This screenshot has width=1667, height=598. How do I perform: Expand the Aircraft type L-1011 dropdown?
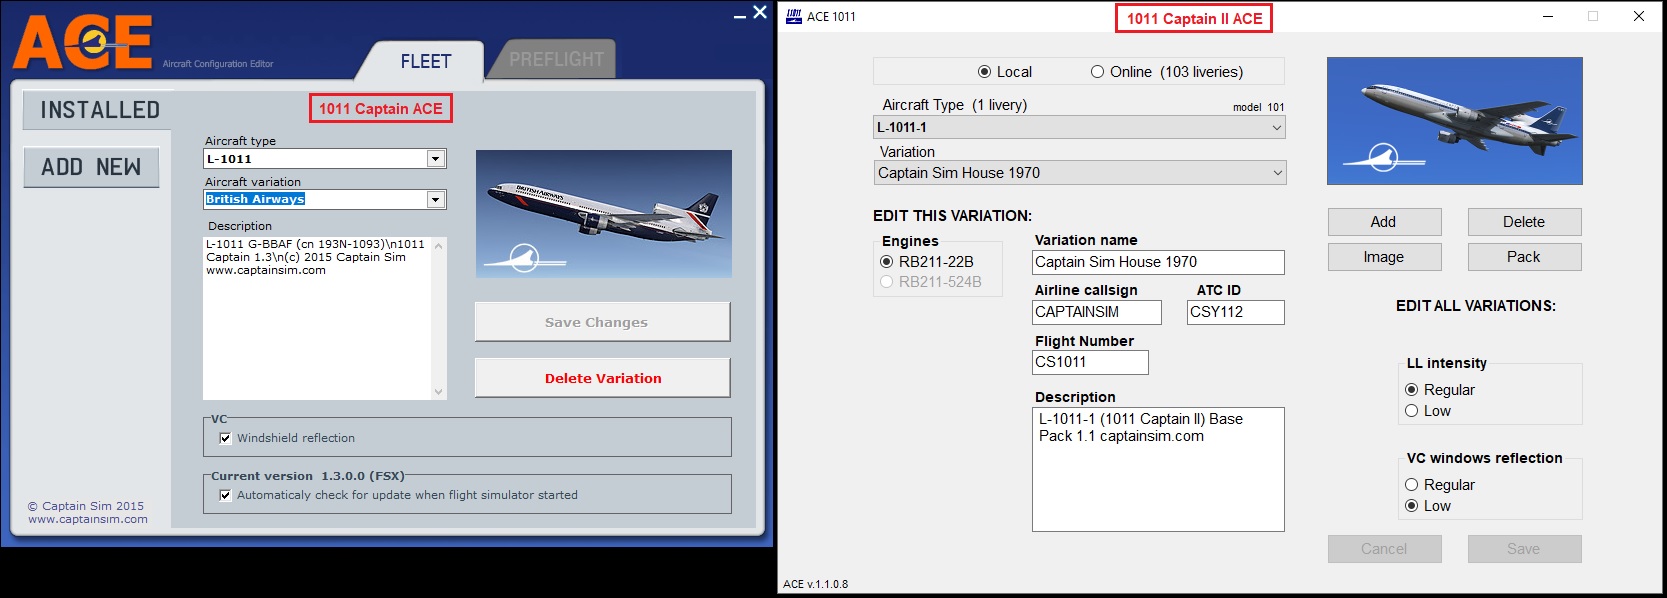pos(435,159)
